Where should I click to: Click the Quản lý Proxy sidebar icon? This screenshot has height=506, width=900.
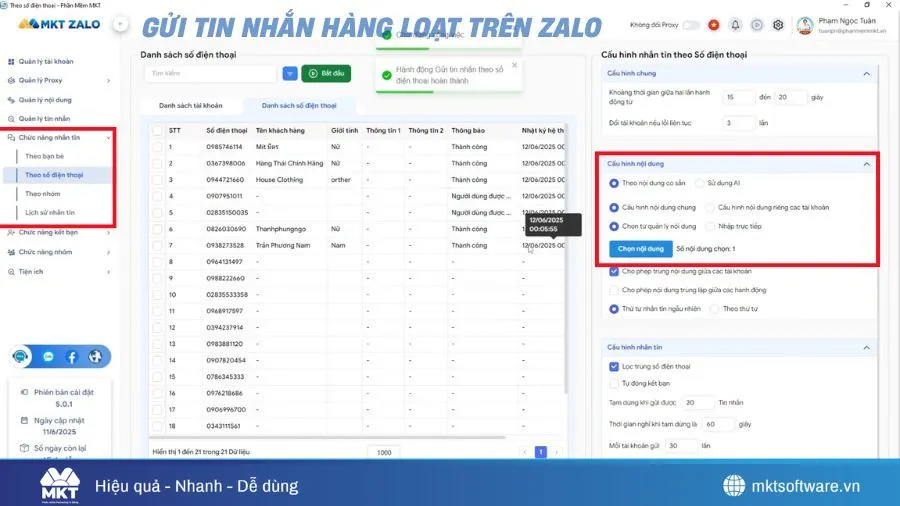click(11, 80)
